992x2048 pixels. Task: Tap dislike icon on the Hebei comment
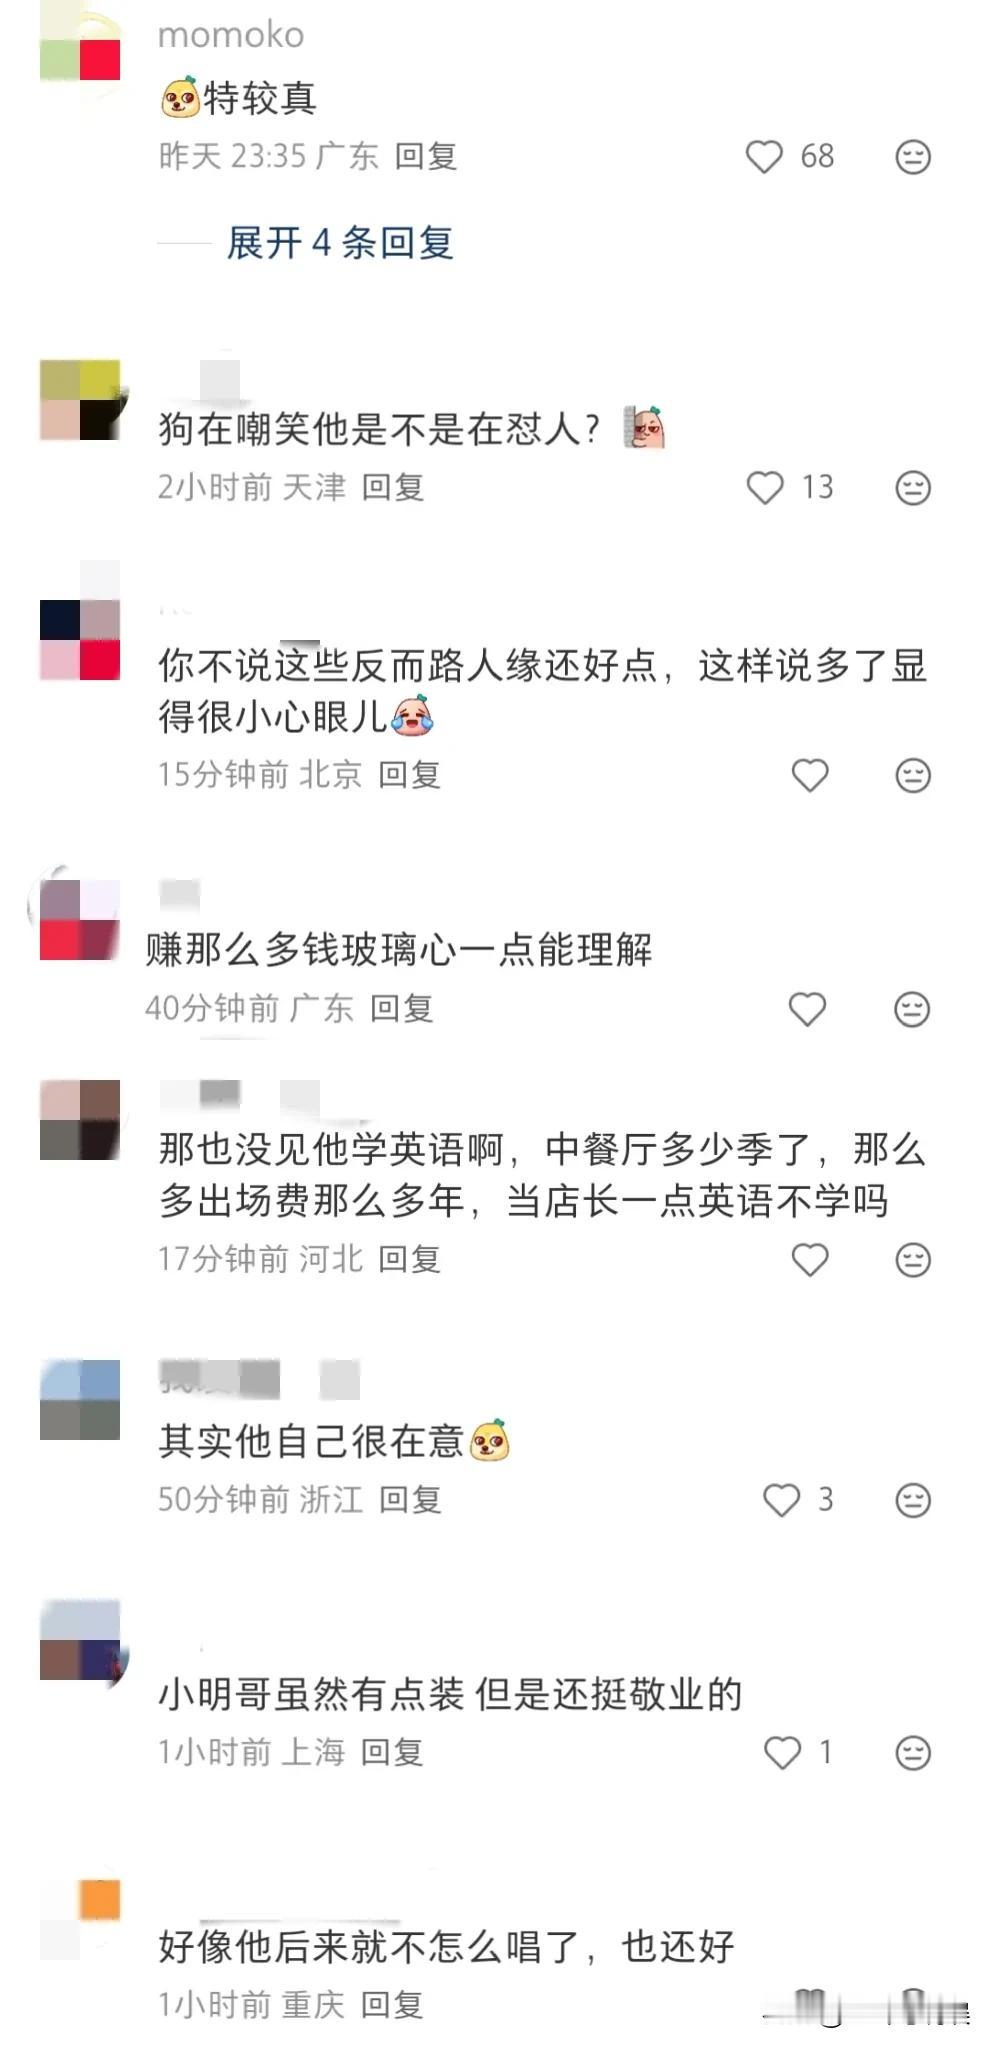(x=912, y=1259)
